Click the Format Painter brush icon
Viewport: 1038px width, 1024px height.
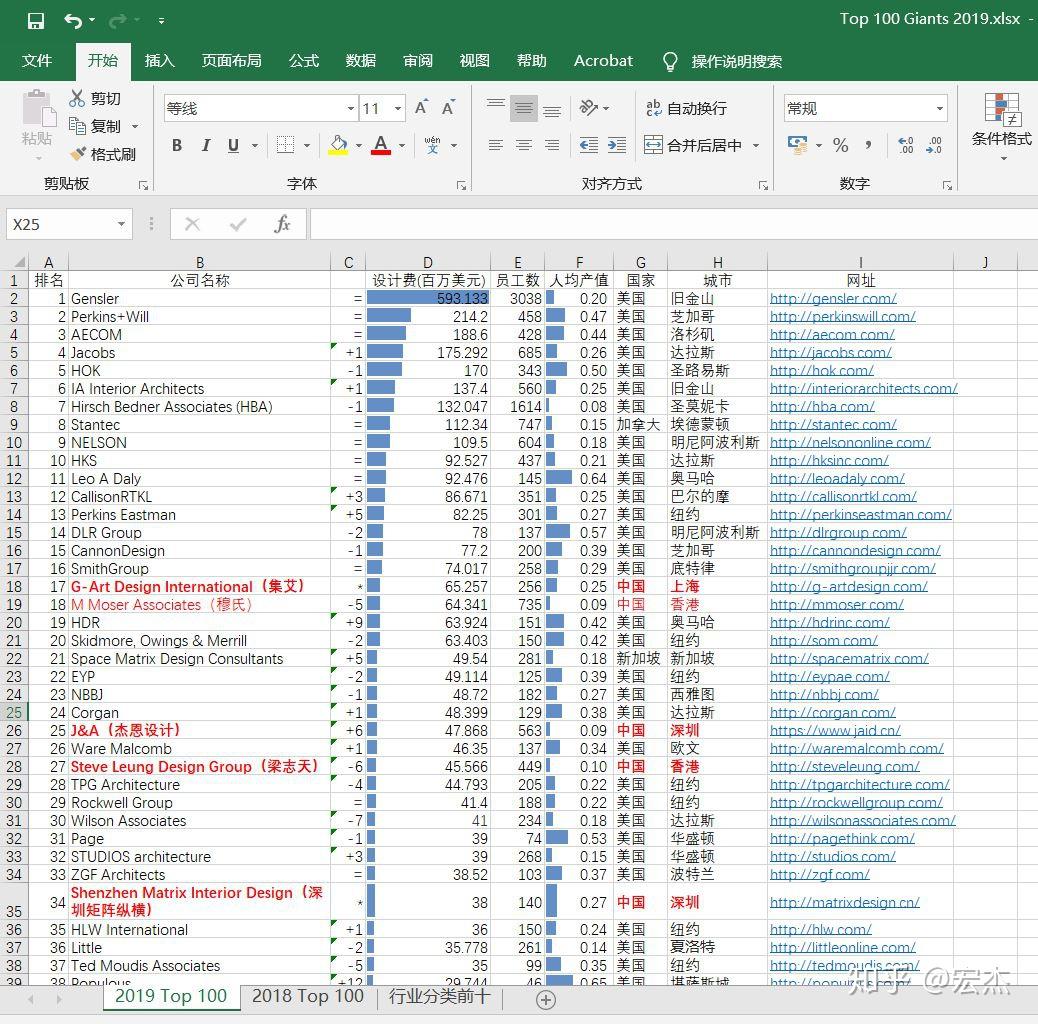(x=78, y=154)
